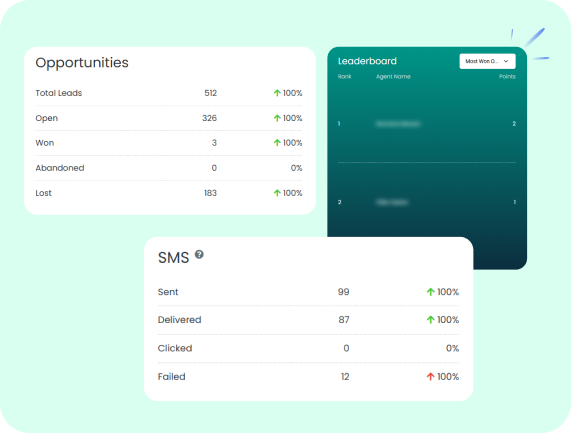
Task: Click the Opportunities card title
Action: click(82, 63)
